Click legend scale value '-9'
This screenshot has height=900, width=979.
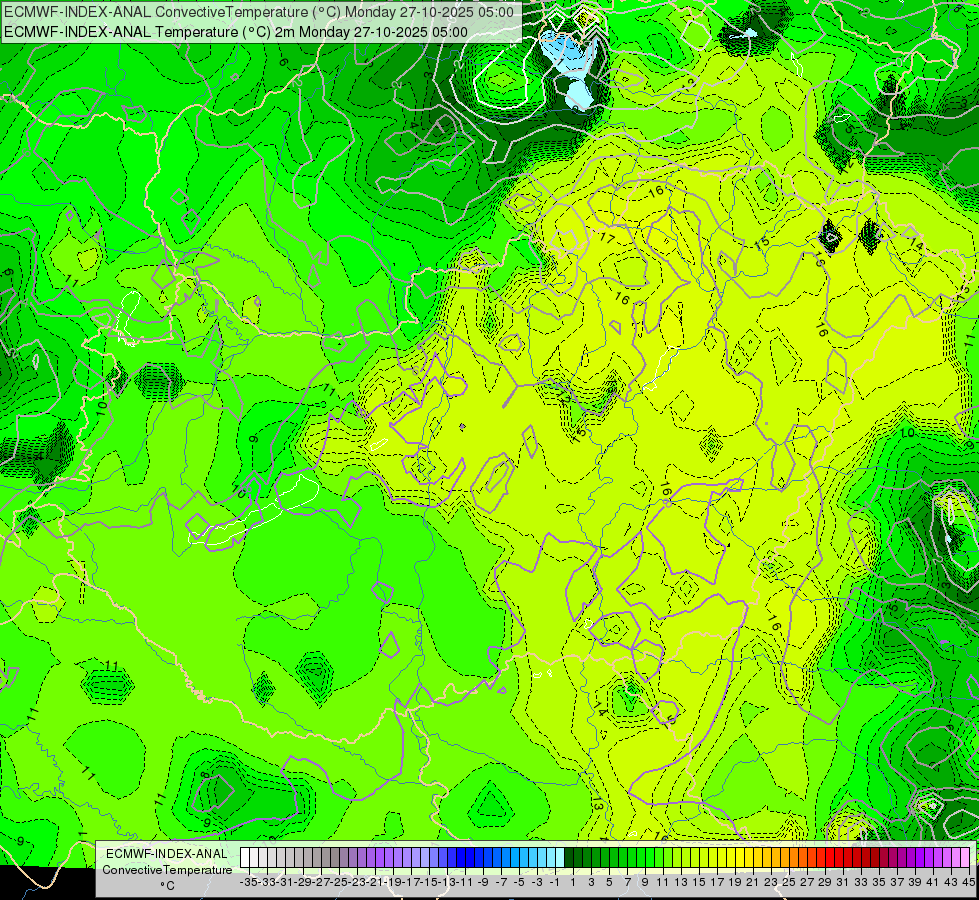tap(483, 882)
